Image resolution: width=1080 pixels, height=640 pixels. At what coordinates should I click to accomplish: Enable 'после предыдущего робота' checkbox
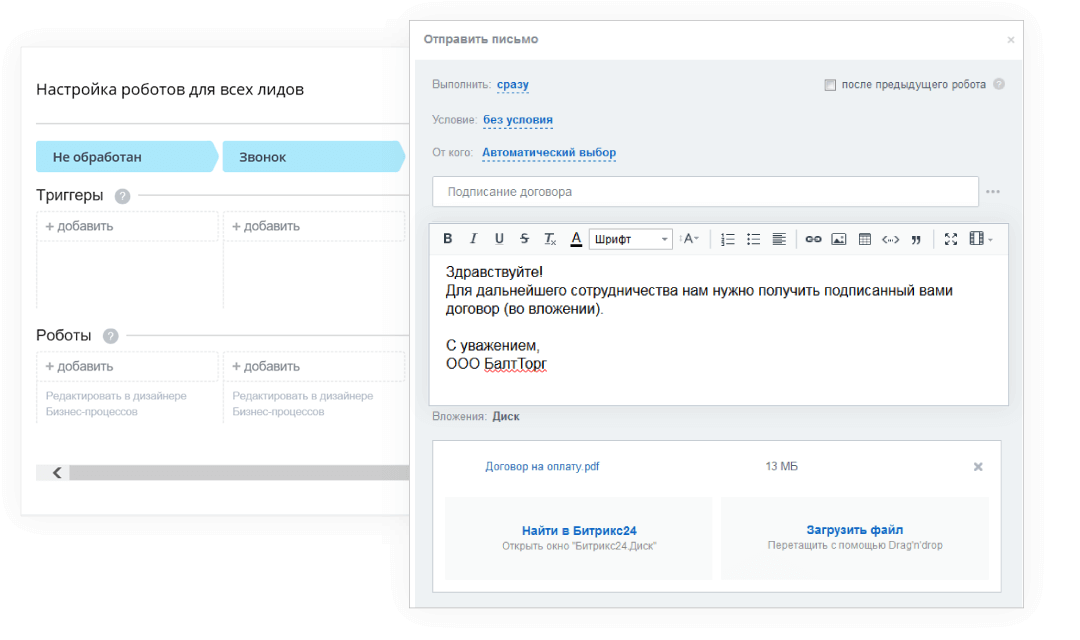[x=830, y=85]
